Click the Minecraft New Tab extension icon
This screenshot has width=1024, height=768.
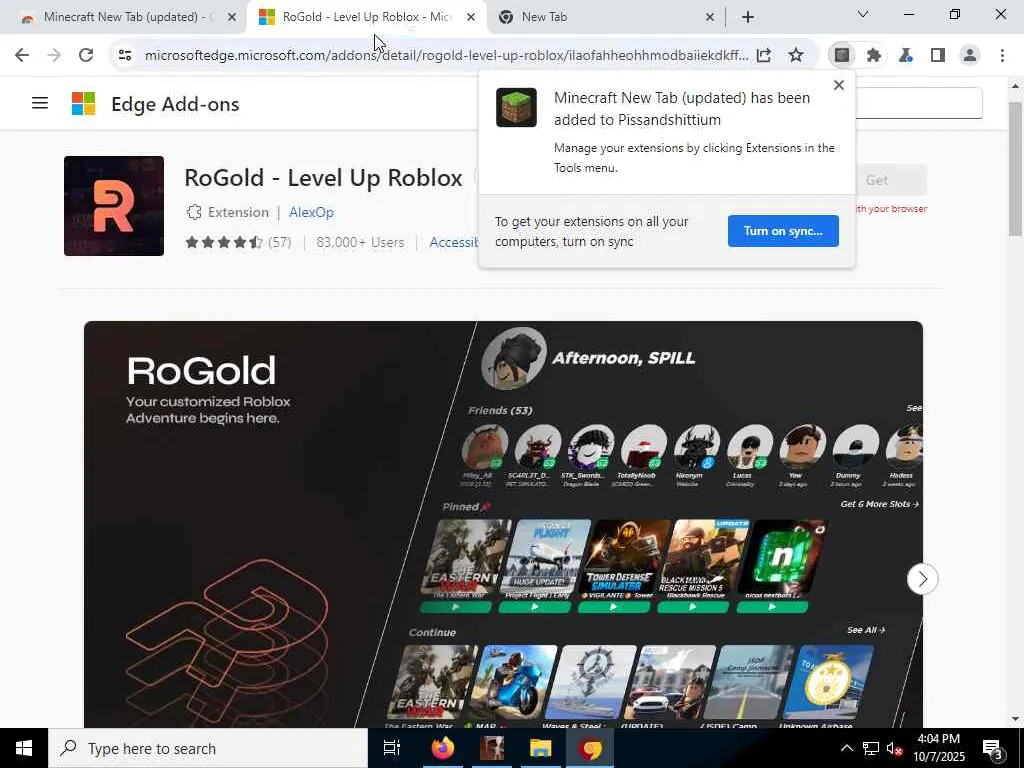pyautogui.click(x=842, y=55)
